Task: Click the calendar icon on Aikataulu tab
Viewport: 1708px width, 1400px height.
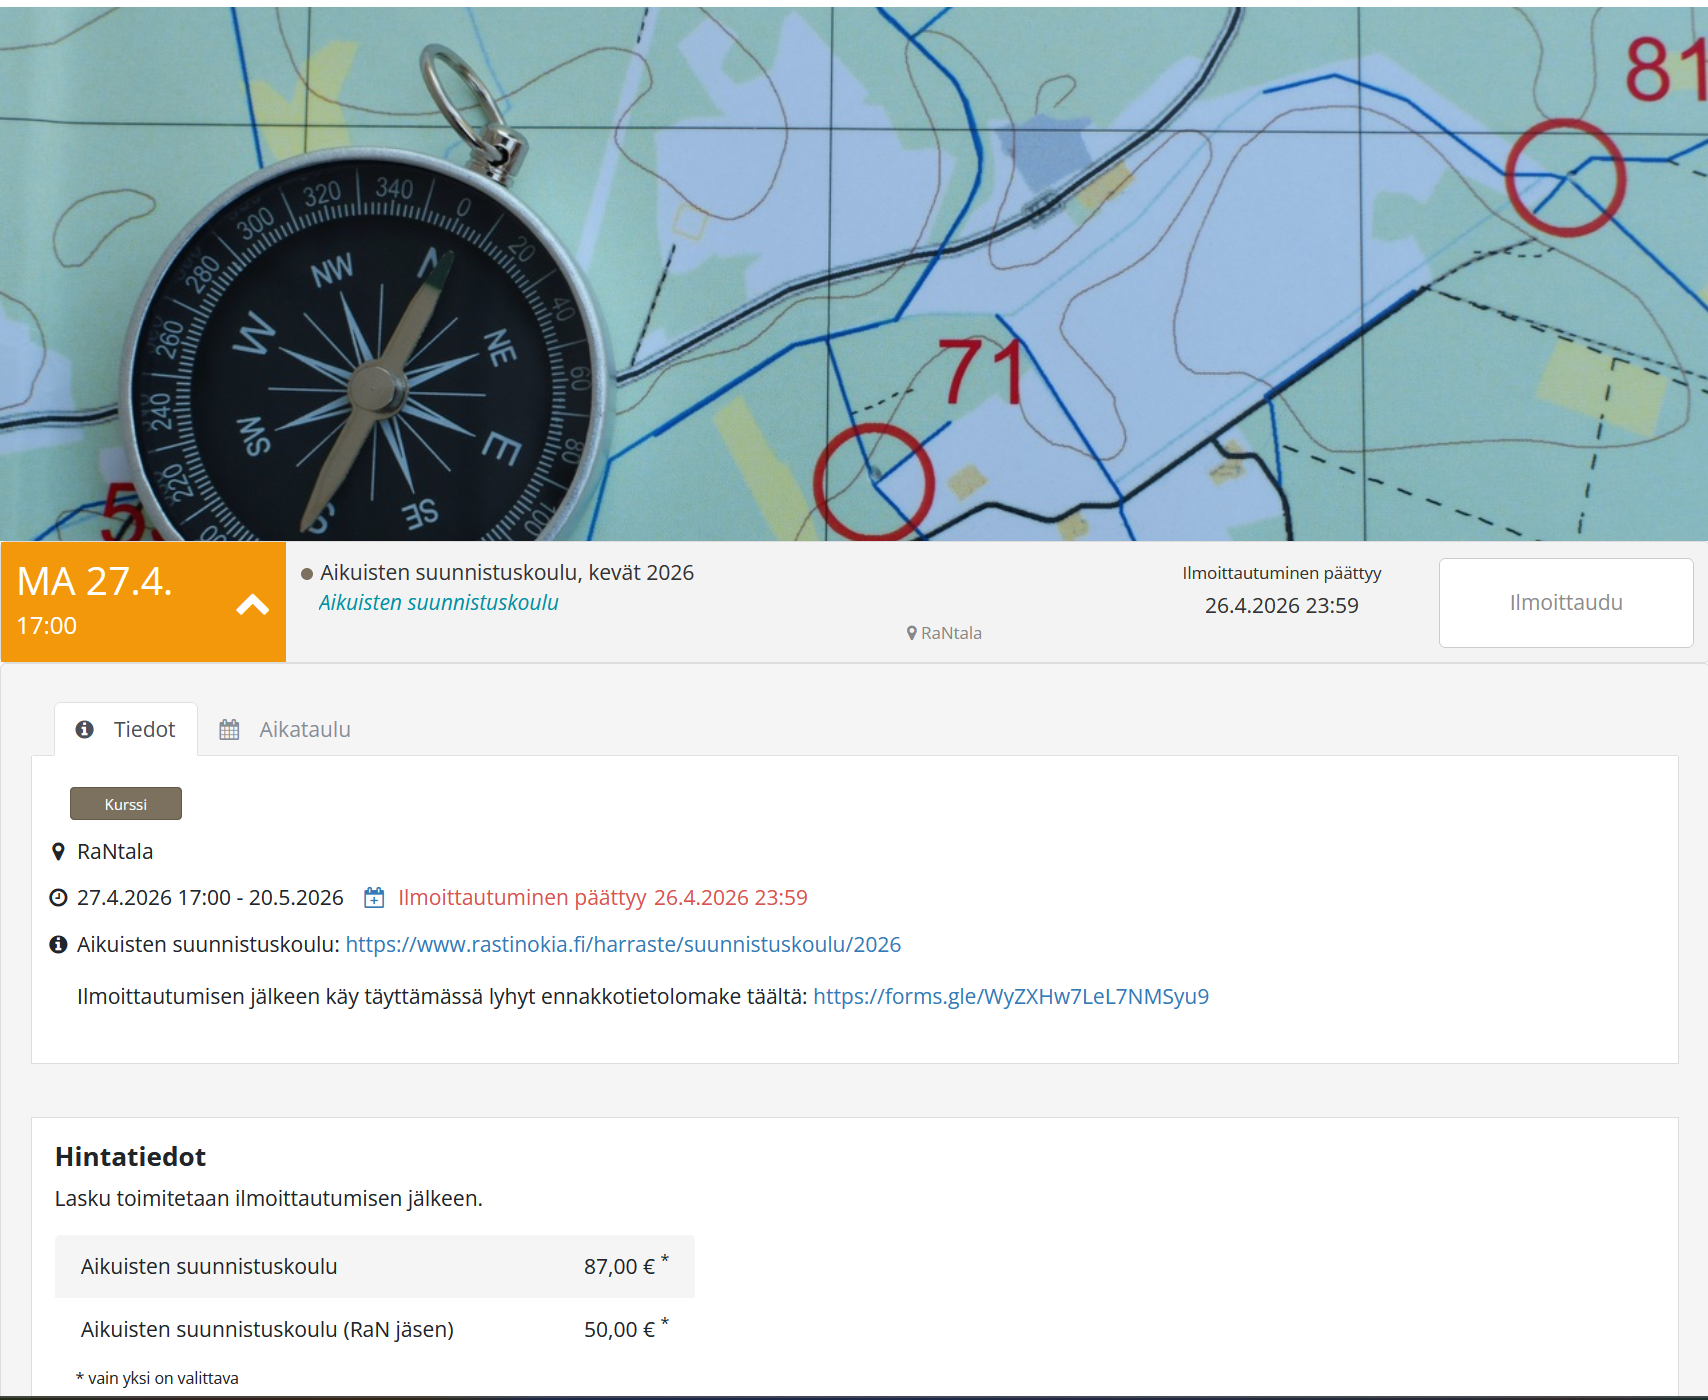Action: click(x=229, y=730)
